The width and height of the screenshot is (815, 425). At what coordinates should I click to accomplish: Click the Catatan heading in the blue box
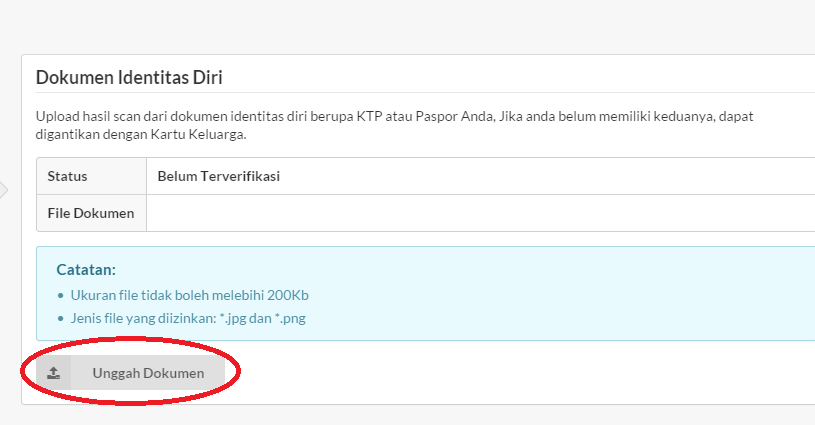click(x=86, y=270)
